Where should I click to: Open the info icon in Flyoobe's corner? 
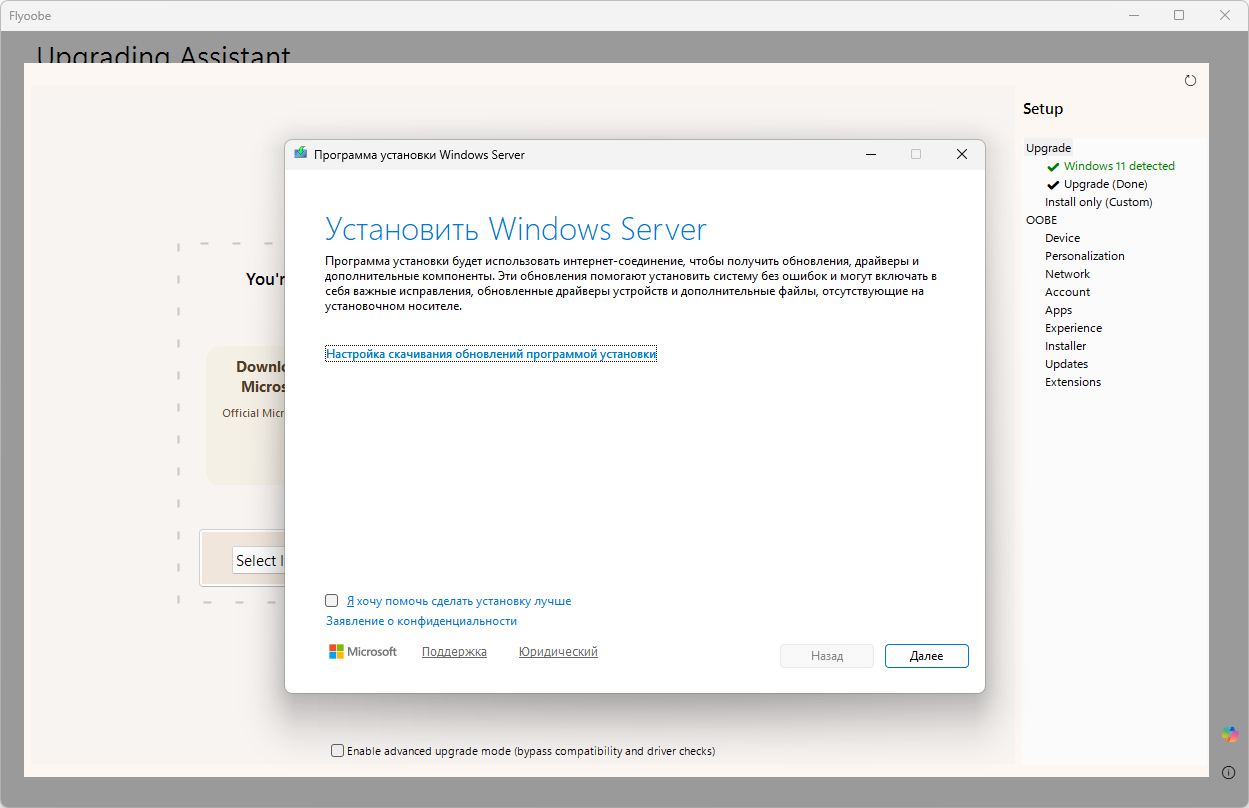[1229, 772]
